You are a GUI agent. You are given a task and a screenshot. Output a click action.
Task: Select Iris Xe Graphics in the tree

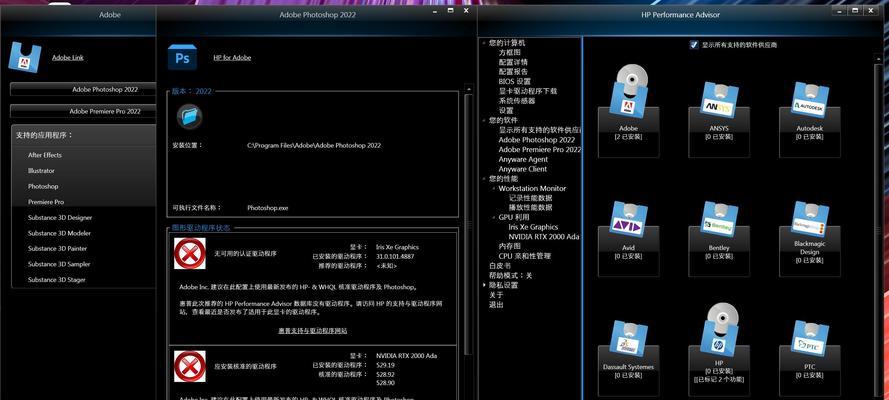point(533,227)
